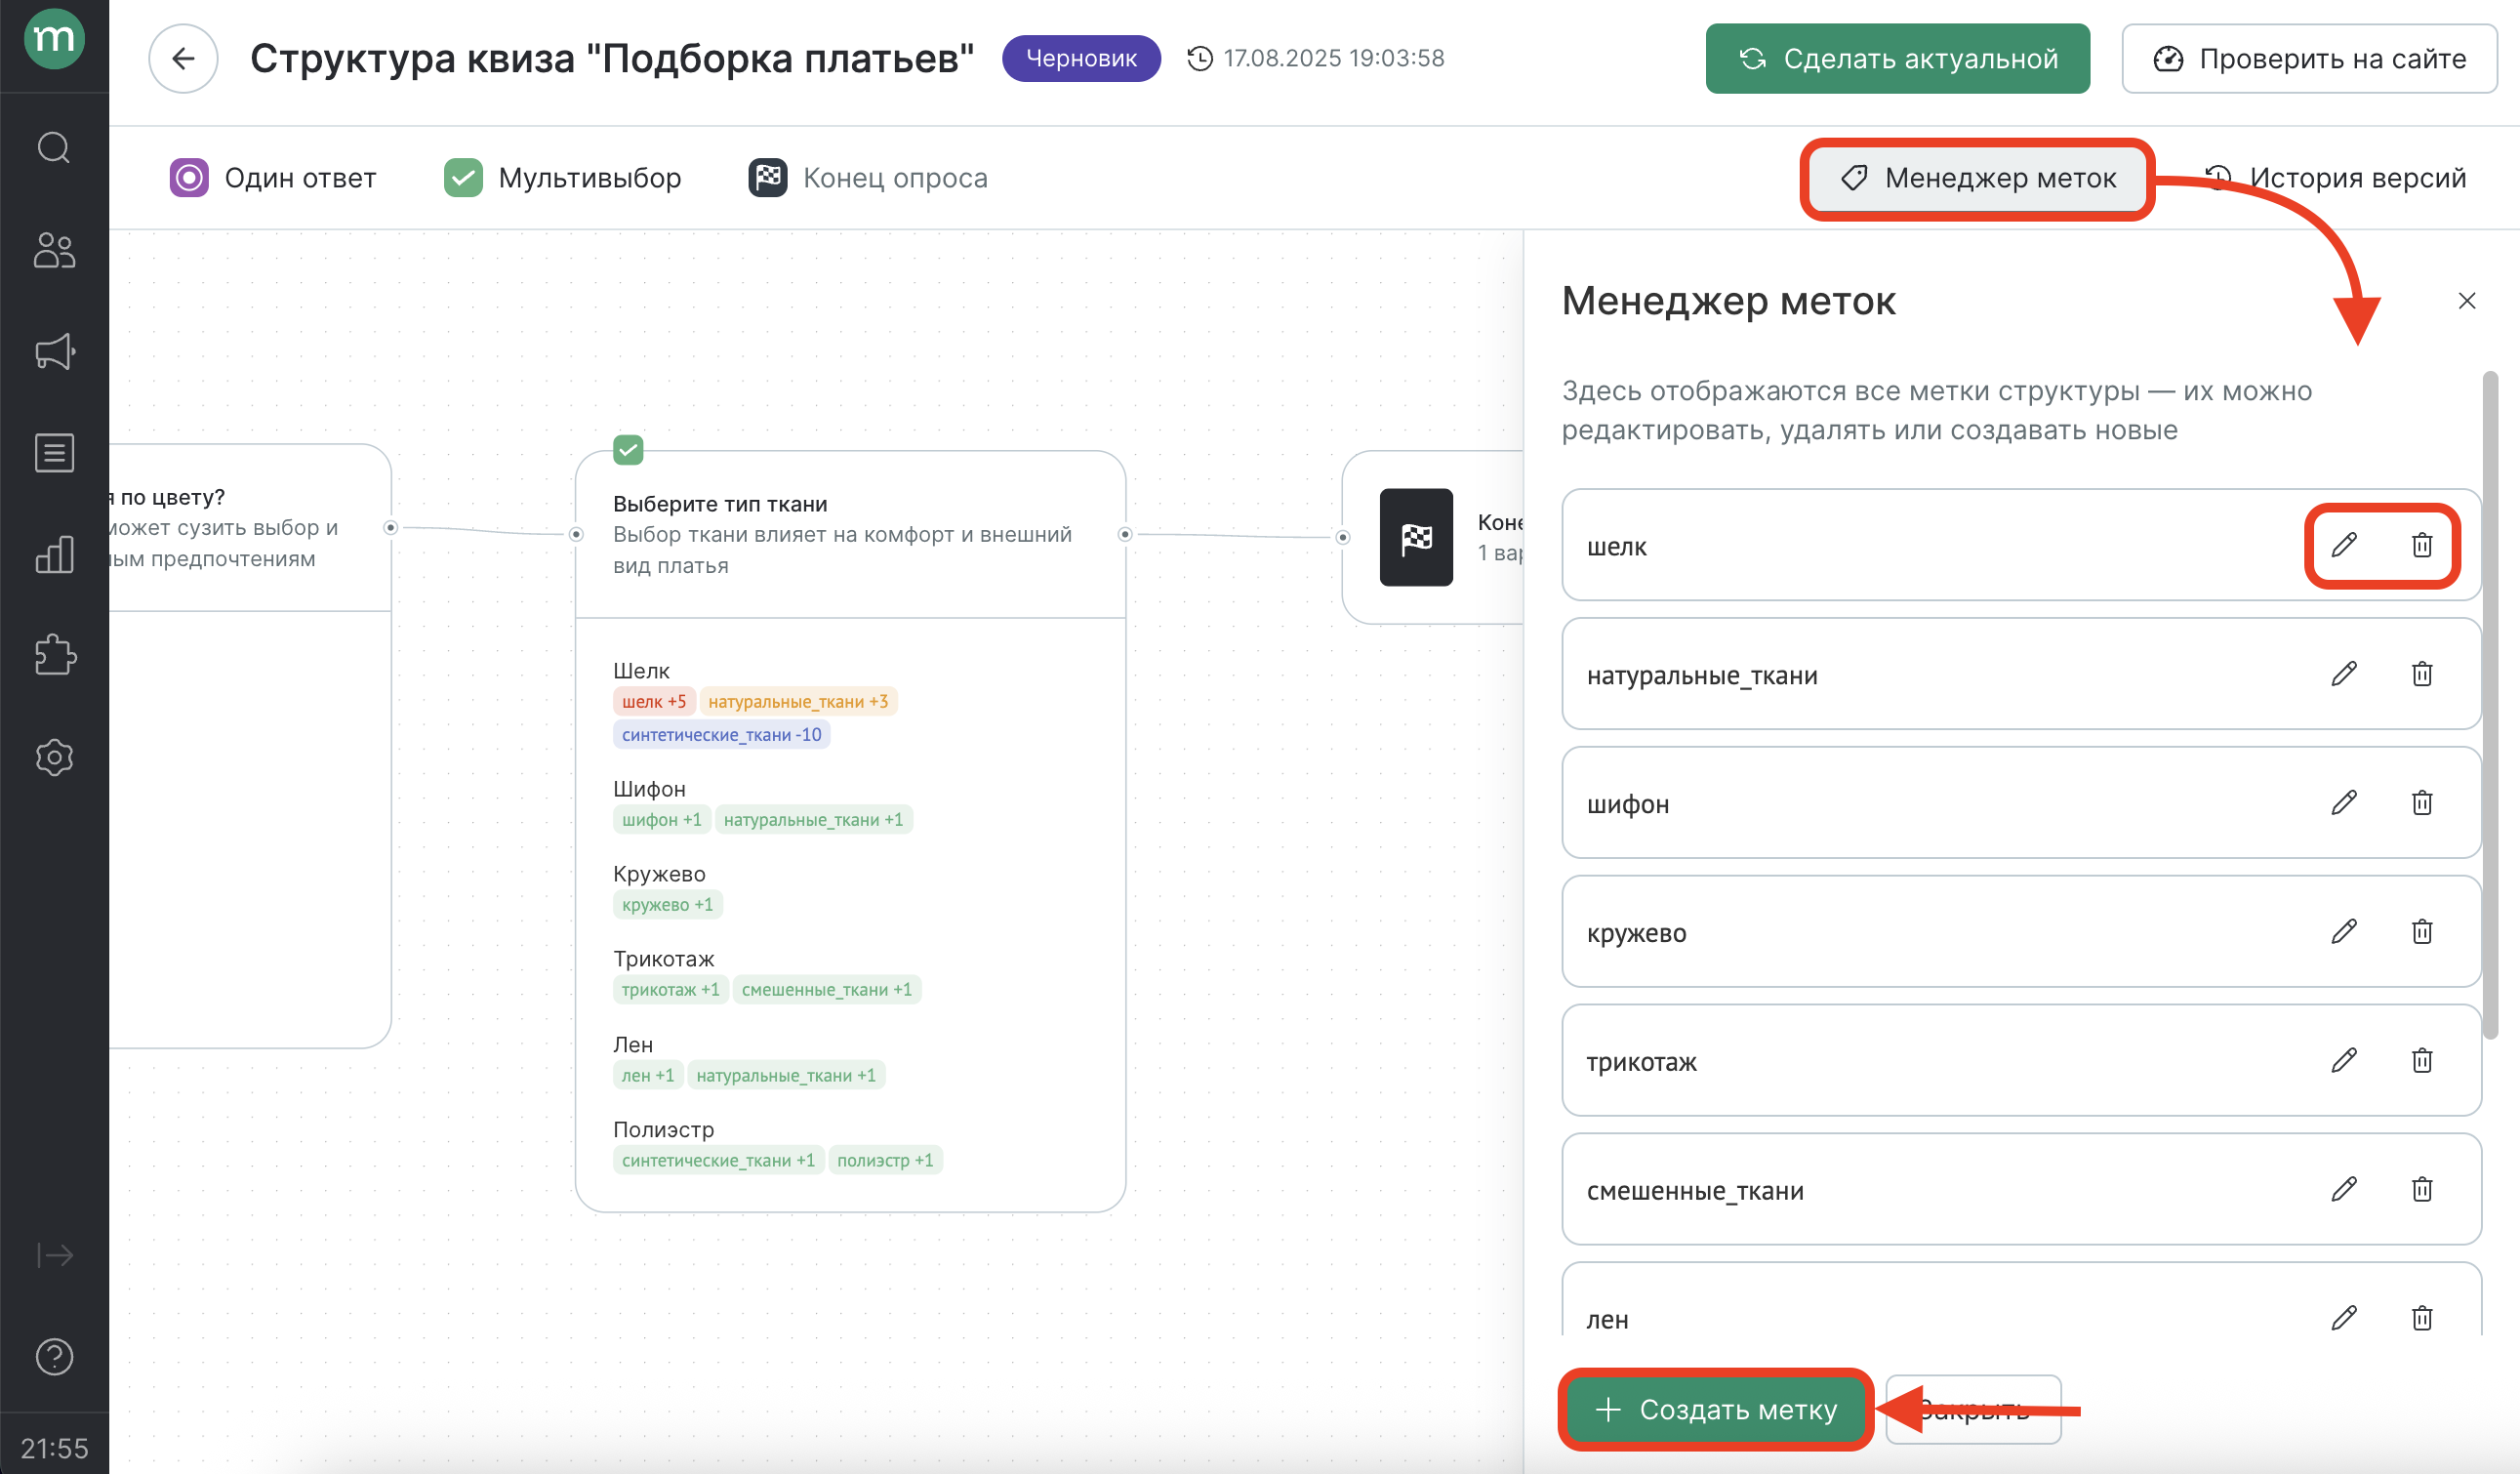
Task: Open the document list sidebar section
Action: click(x=54, y=453)
